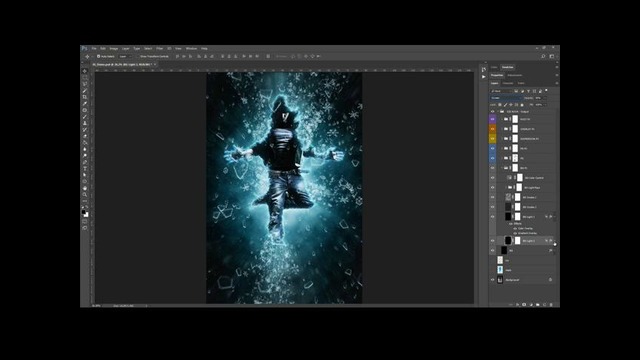Viewport: 640px width, 360px height.
Task: Open the Window menu
Action: click(191, 49)
